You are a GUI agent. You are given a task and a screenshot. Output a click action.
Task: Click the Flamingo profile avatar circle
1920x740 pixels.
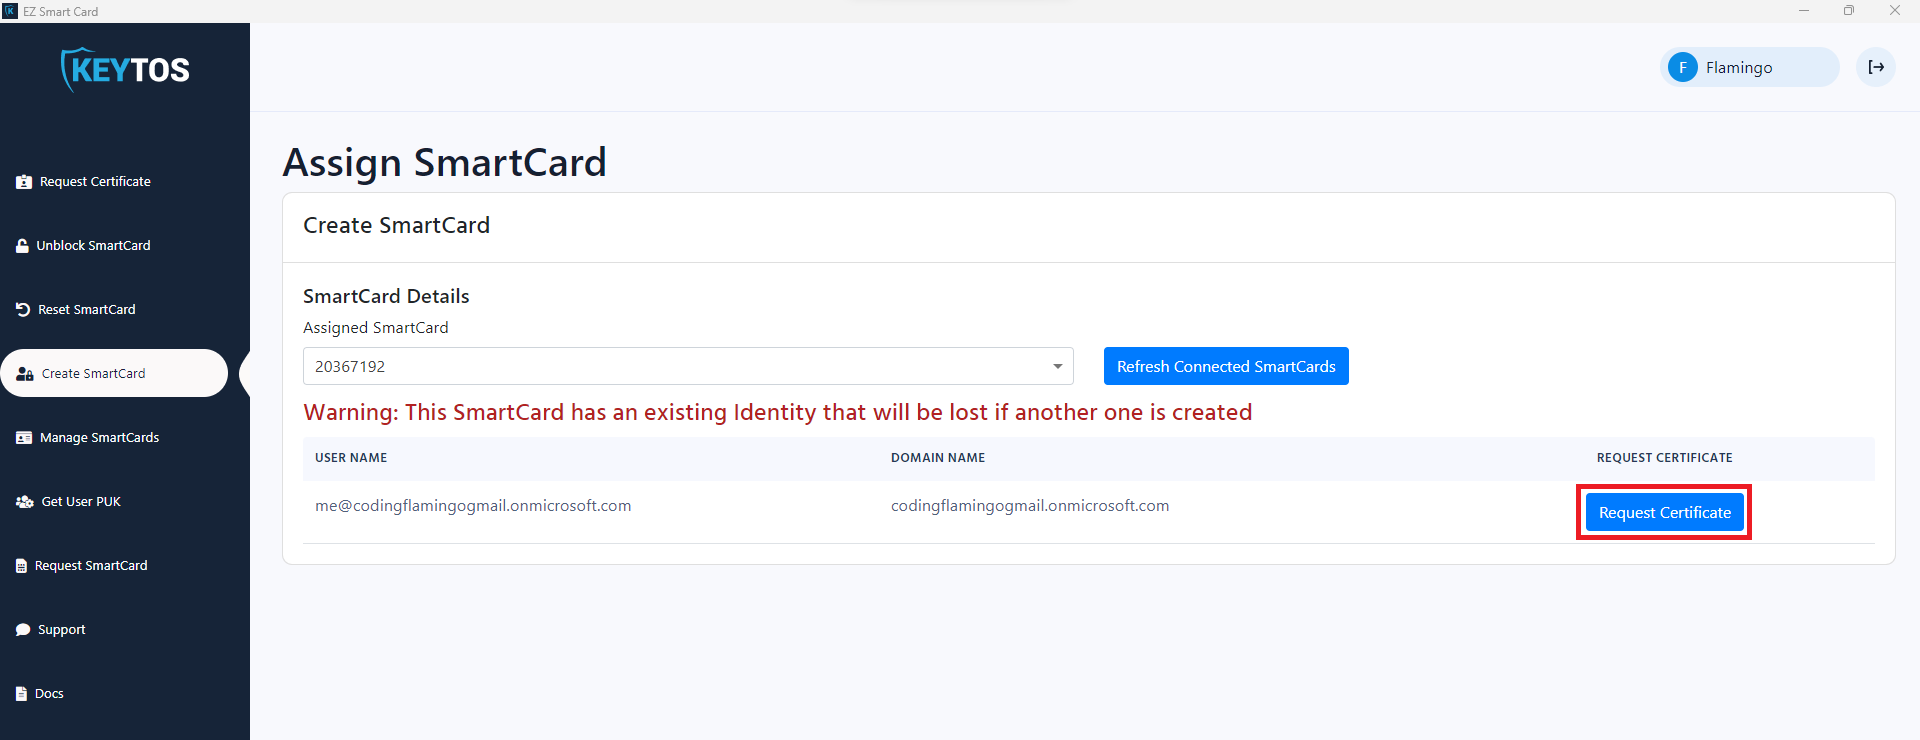(x=1682, y=67)
